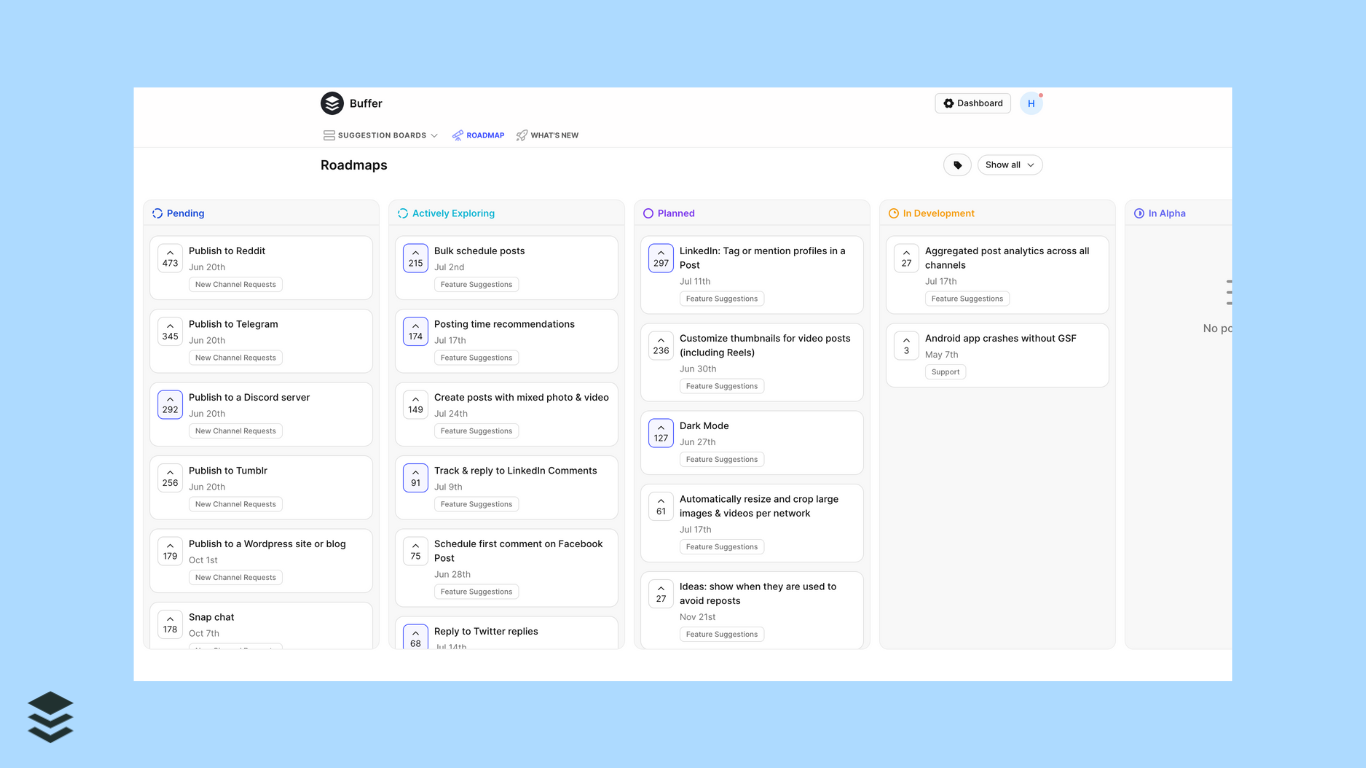Open the What's New tab

coord(547,135)
